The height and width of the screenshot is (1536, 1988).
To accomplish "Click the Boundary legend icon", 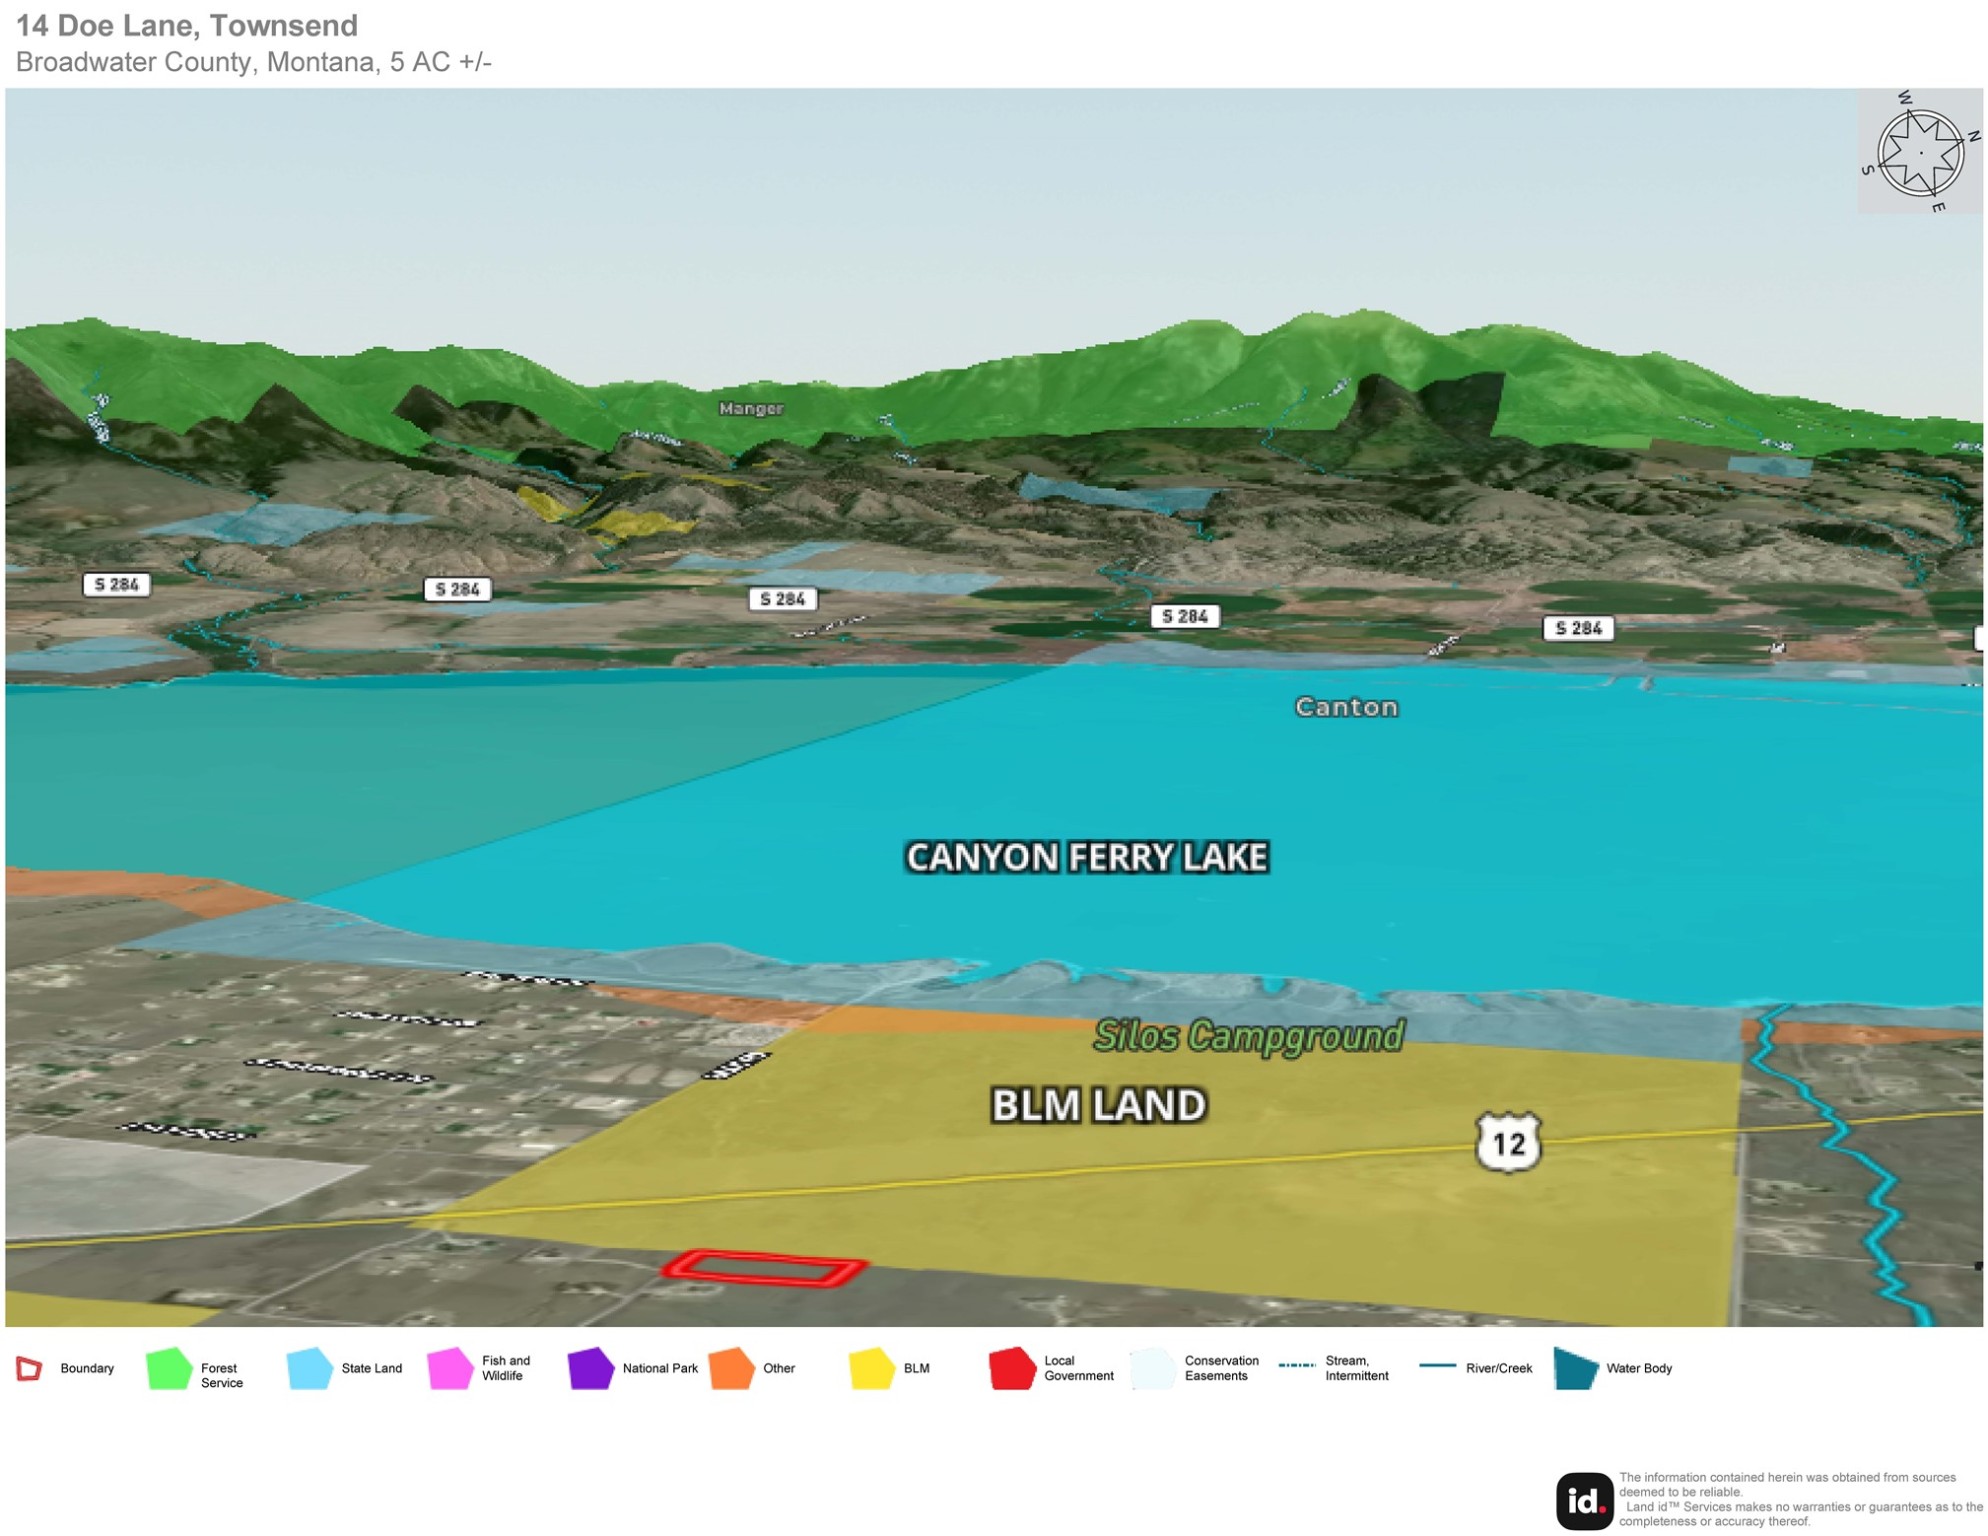I will point(29,1368).
